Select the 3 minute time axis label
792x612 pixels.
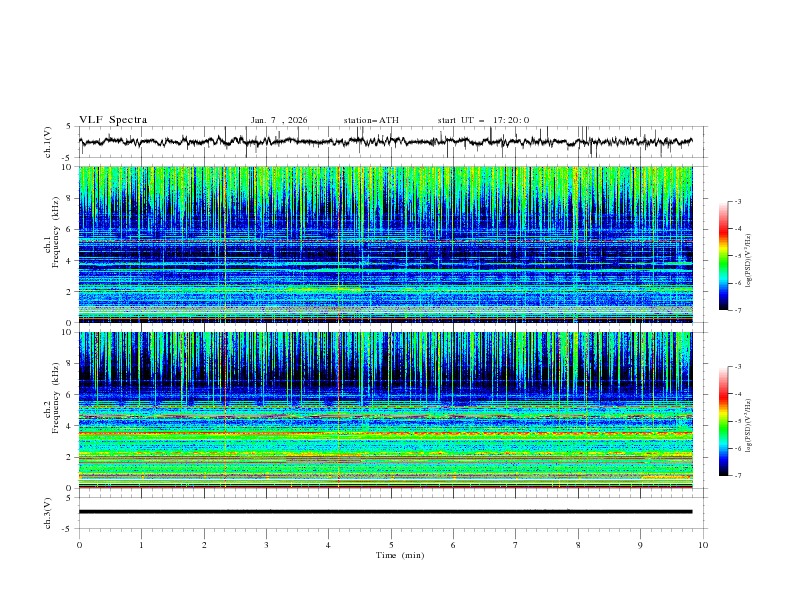coord(266,545)
